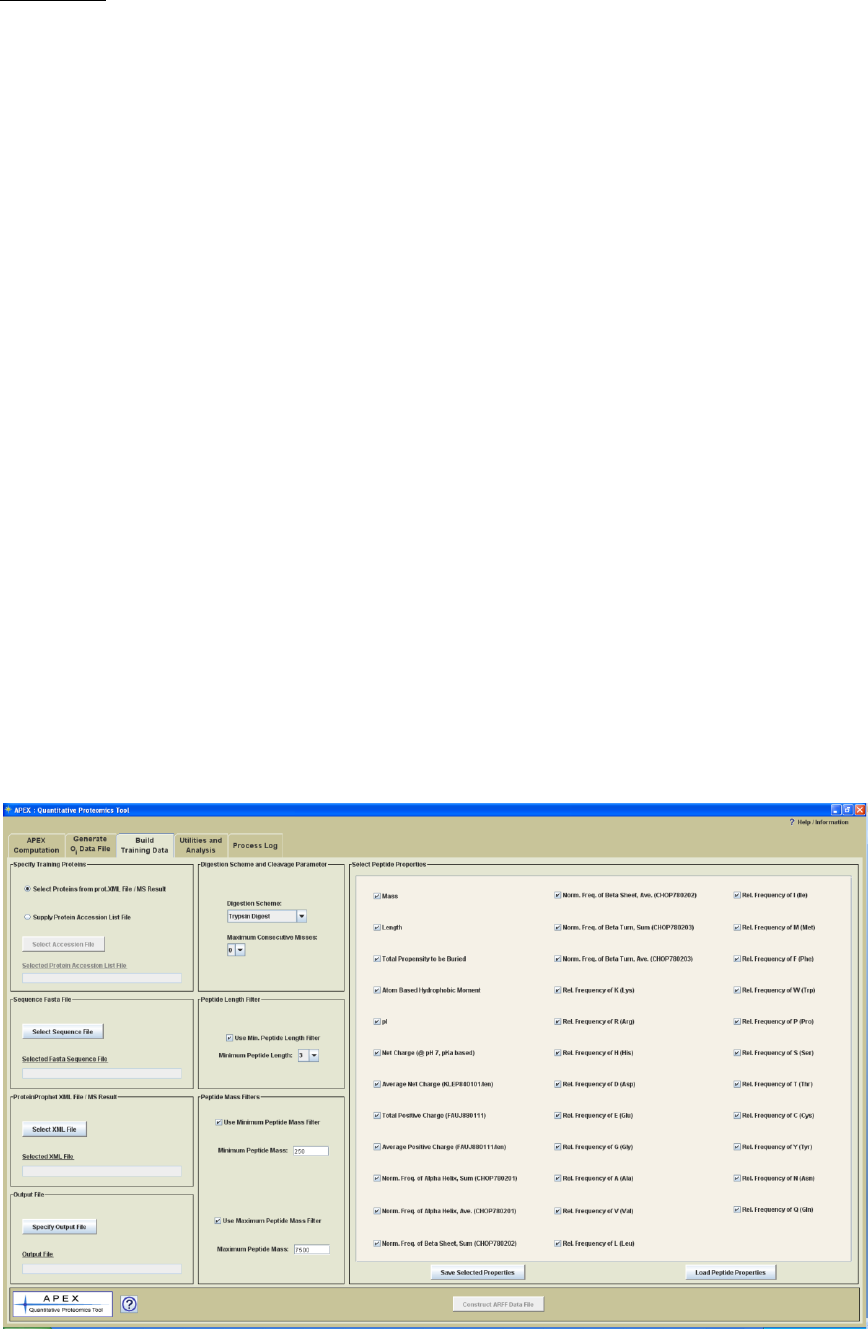Switch to the APEX Computation tab
The width and height of the screenshot is (868, 1329).
37,844
